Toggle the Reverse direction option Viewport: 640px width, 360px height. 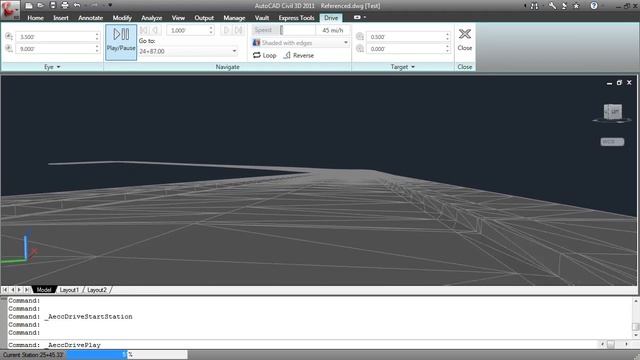click(x=299, y=55)
